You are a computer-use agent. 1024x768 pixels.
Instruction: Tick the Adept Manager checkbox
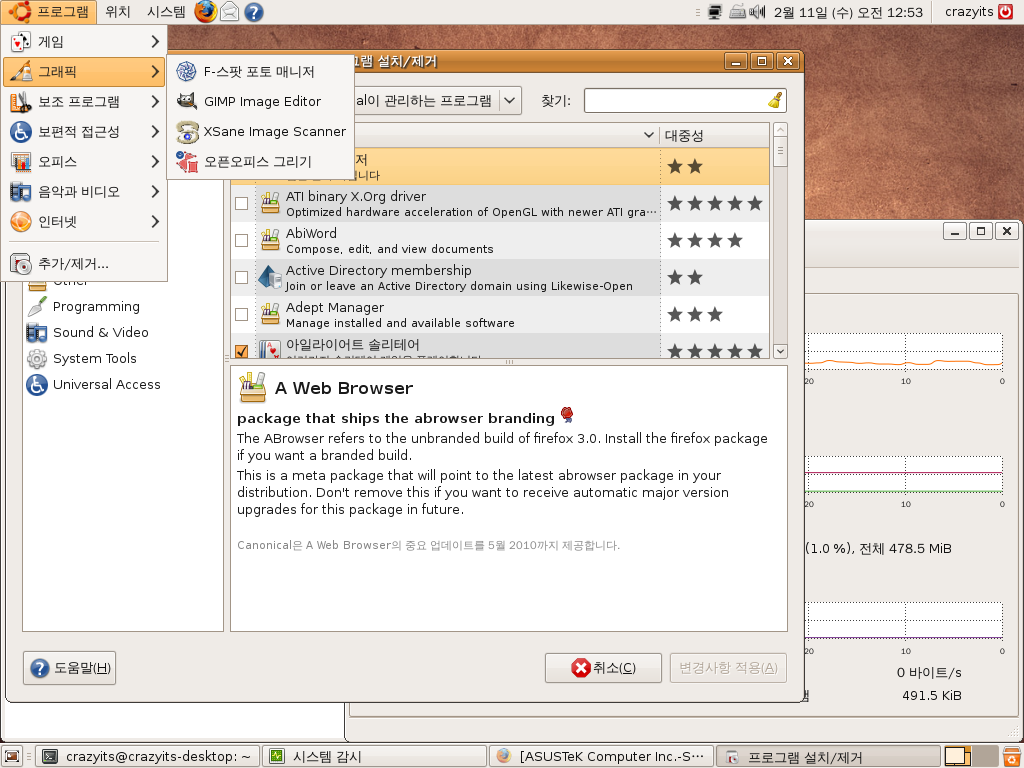point(242,315)
